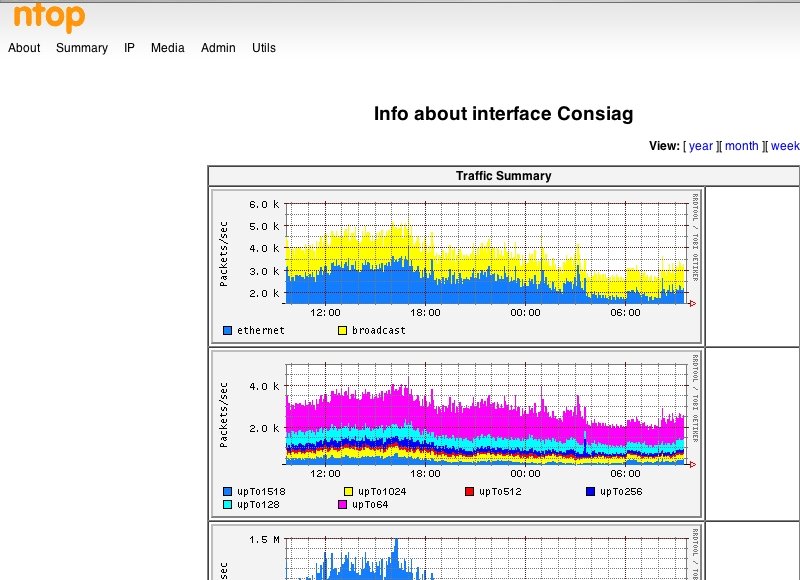Click the cyan upTo128 legend swatch
800x580 pixels.
228,505
